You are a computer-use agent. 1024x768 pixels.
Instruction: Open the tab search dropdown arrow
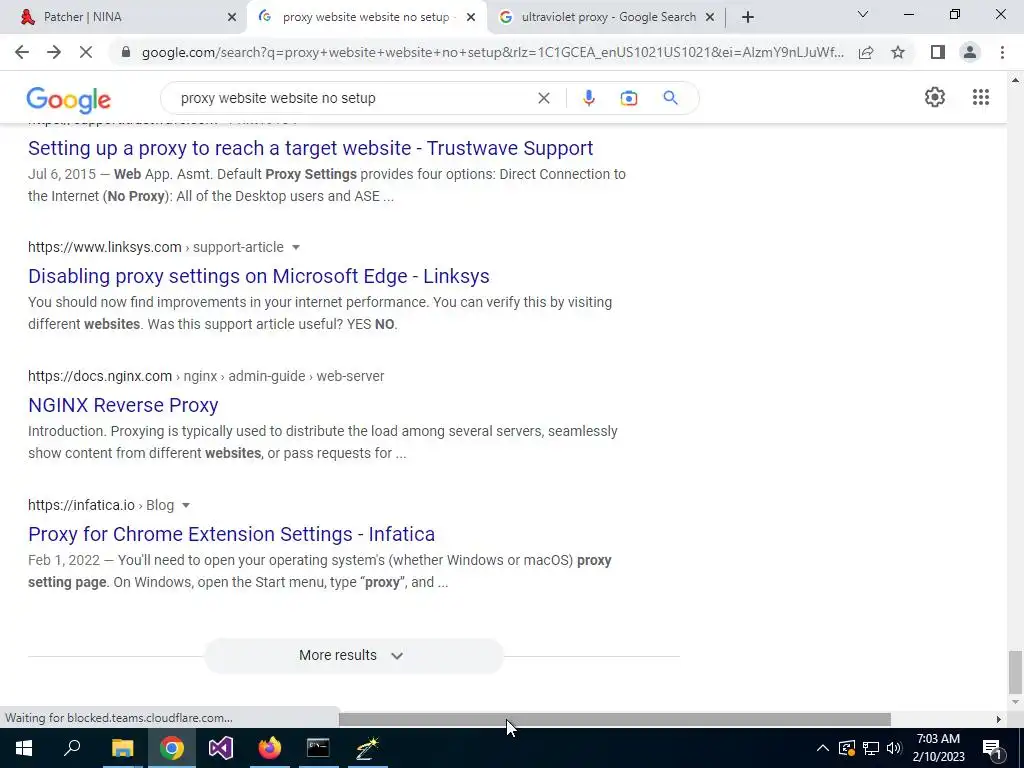pos(862,14)
